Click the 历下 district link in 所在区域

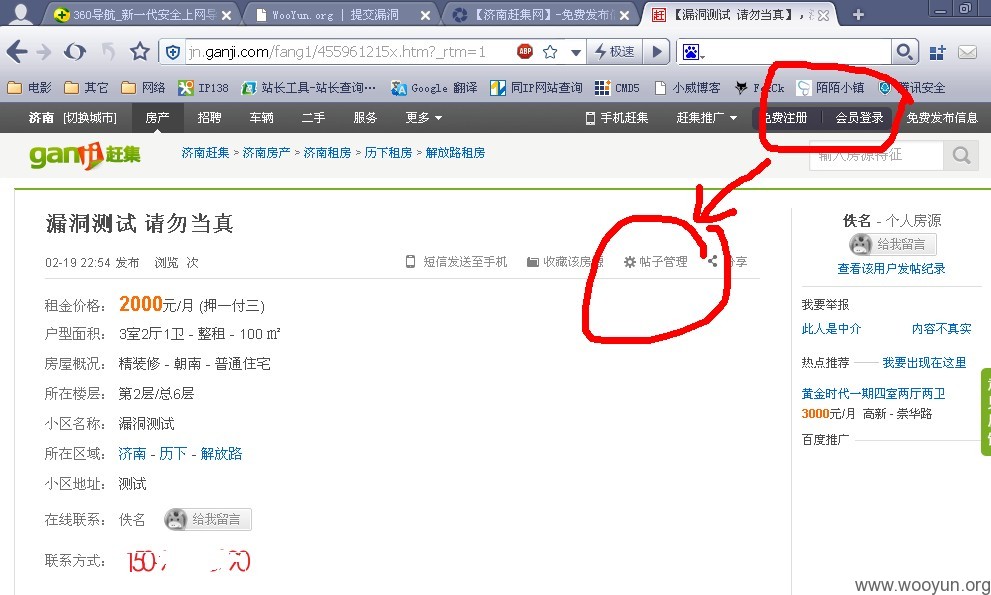click(173, 453)
